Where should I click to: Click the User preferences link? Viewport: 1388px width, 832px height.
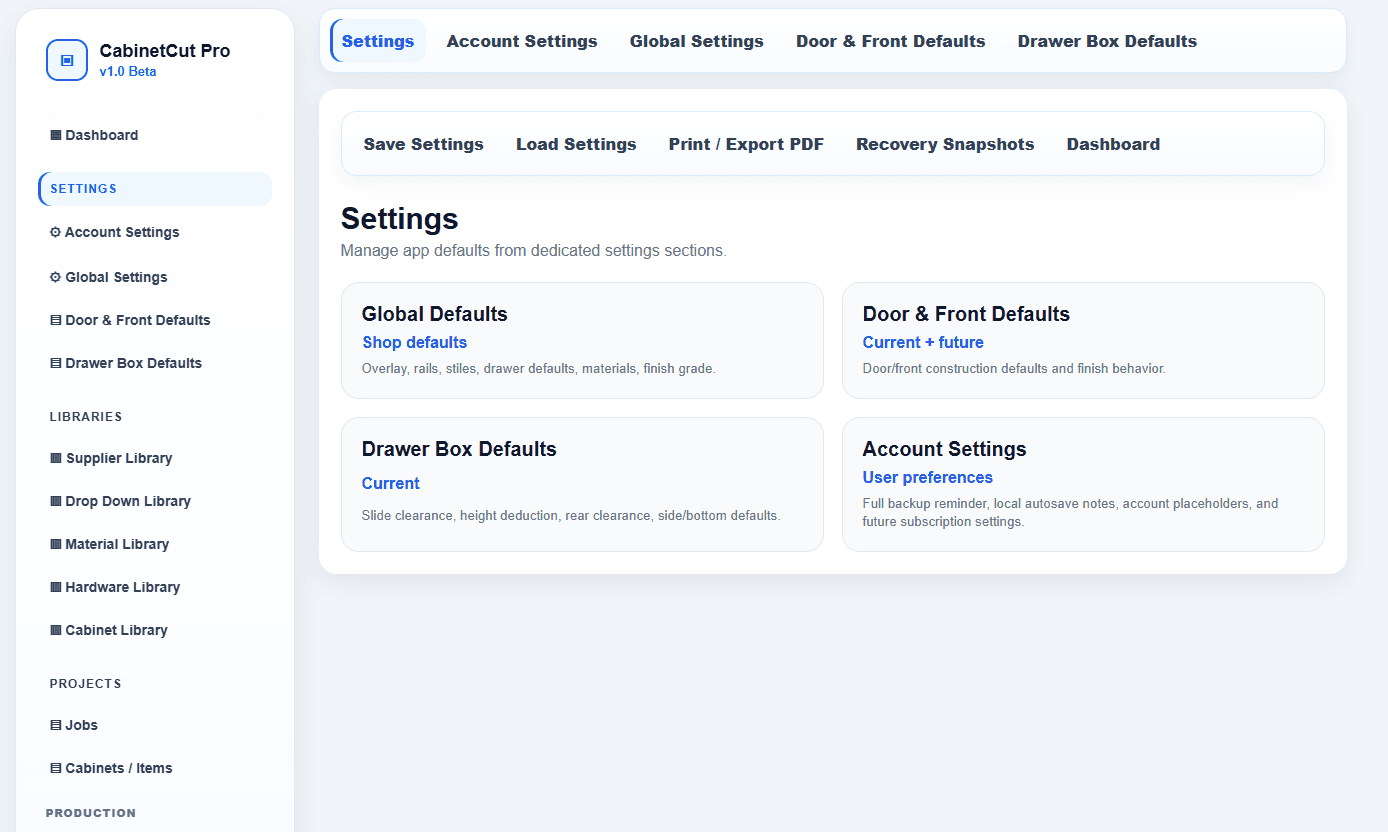928,477
